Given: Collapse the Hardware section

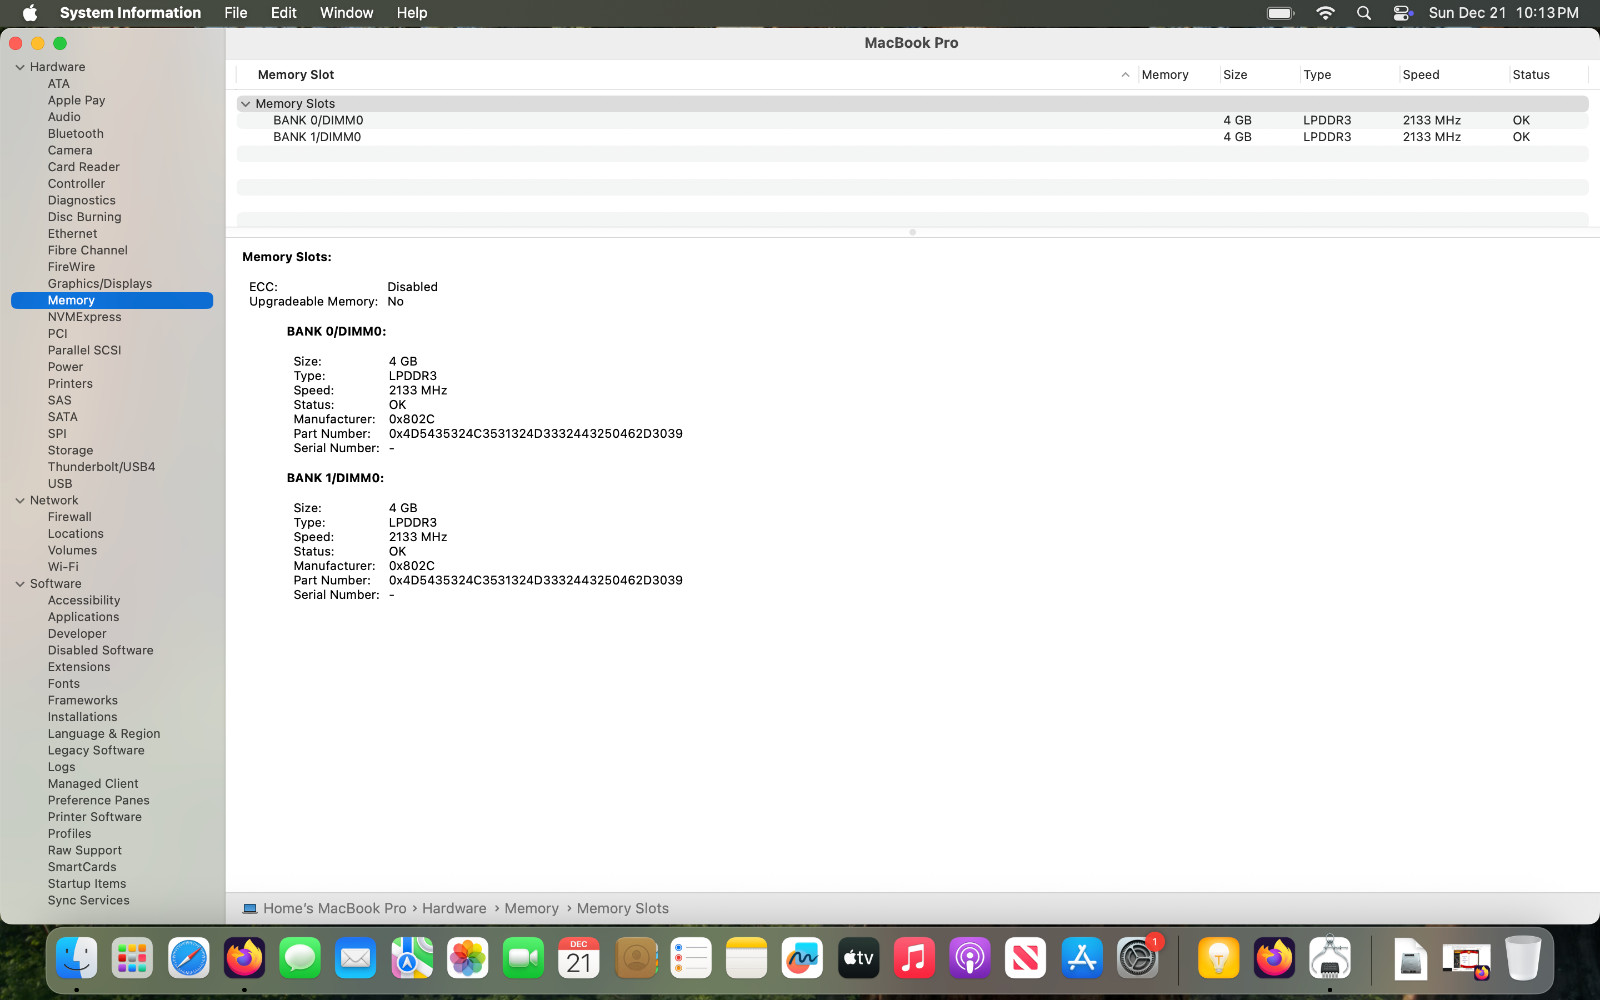Looking at the screenshot, I should 20,67.
